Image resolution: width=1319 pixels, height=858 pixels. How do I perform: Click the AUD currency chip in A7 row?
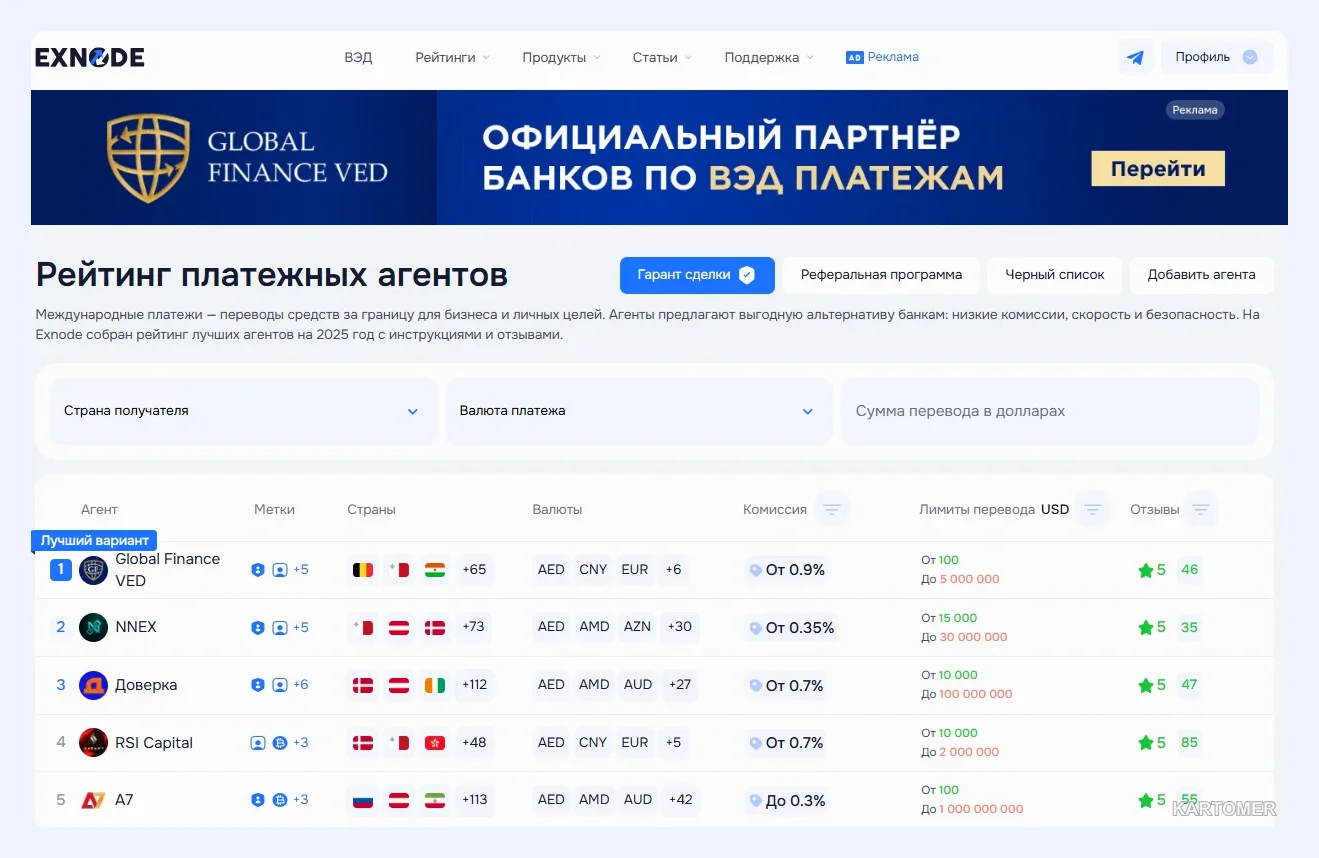pyautogui.click(x=638, y=800)
